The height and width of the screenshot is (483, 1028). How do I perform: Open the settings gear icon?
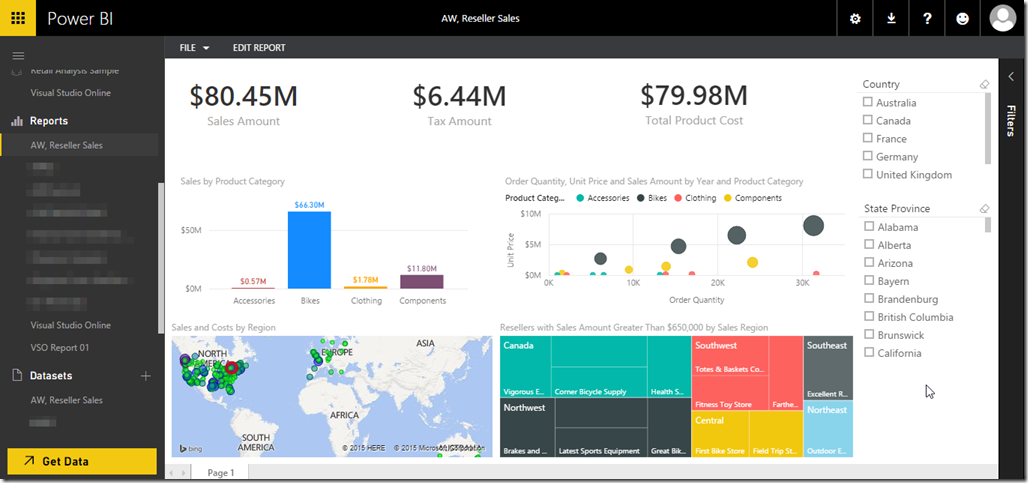(855, 18)
